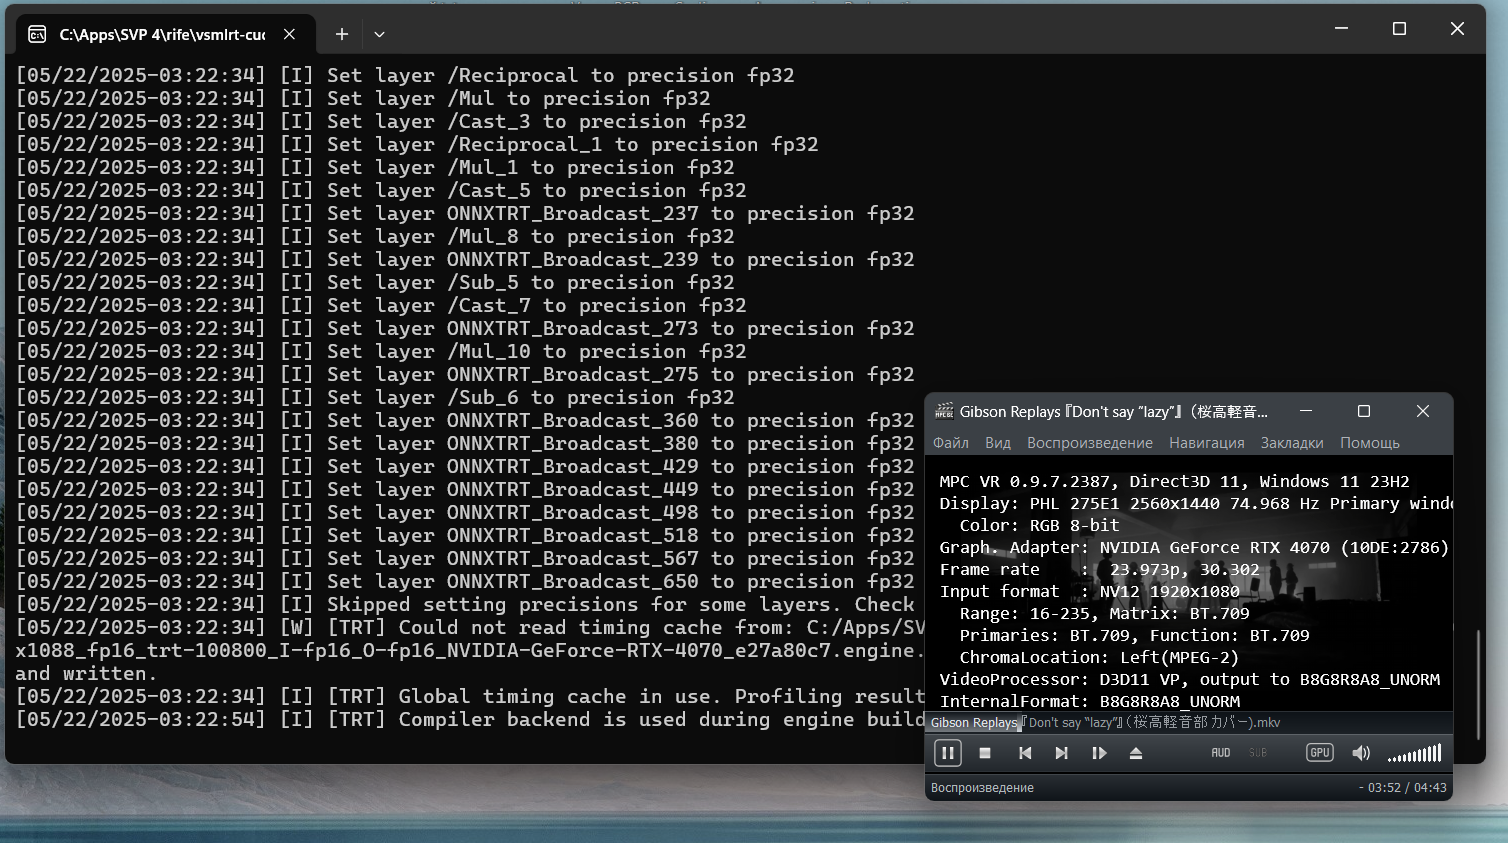
Task: Open the AUD audio track selector
Action: 1221,753
